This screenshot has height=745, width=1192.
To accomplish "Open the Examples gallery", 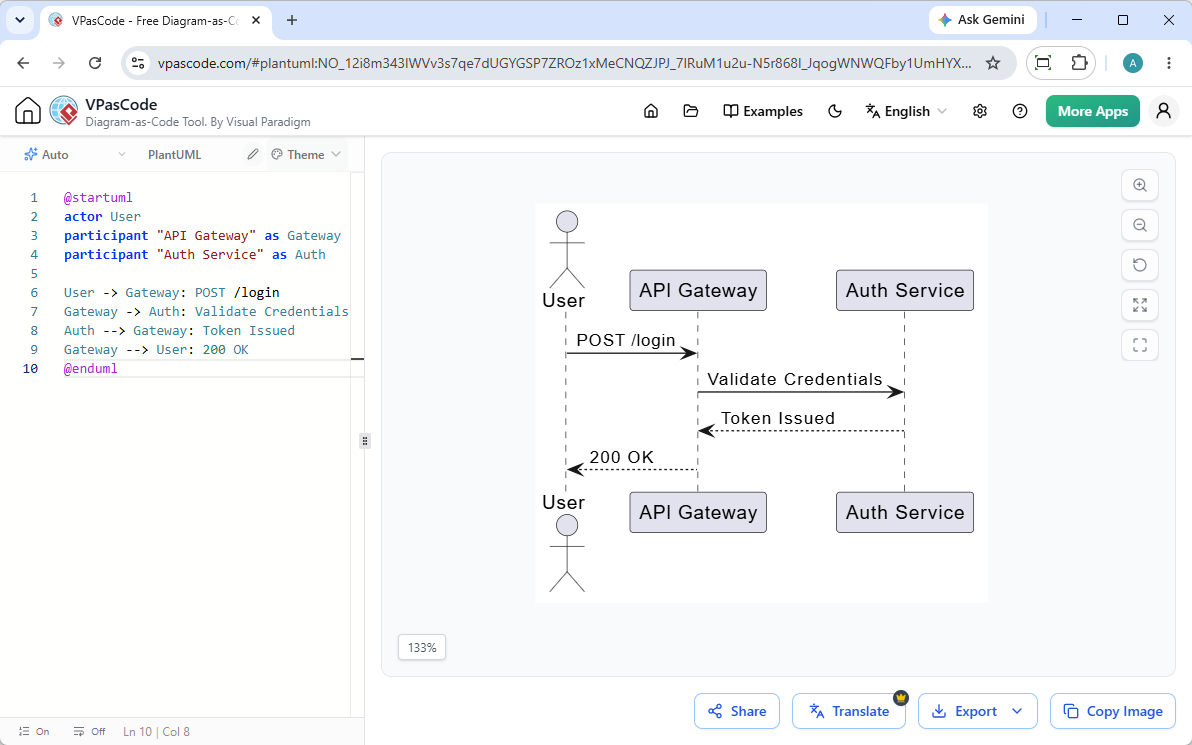I will click(762, 111).
